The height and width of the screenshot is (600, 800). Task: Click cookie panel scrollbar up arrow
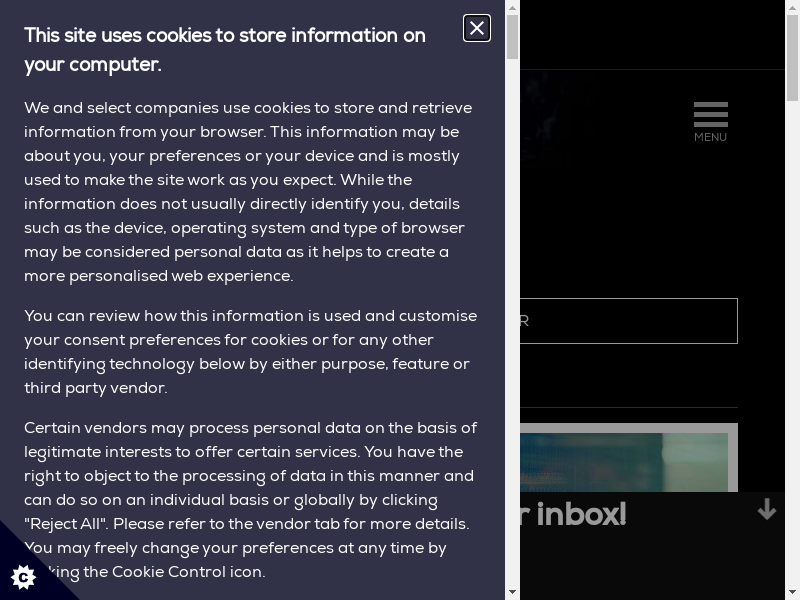(512, 8)
